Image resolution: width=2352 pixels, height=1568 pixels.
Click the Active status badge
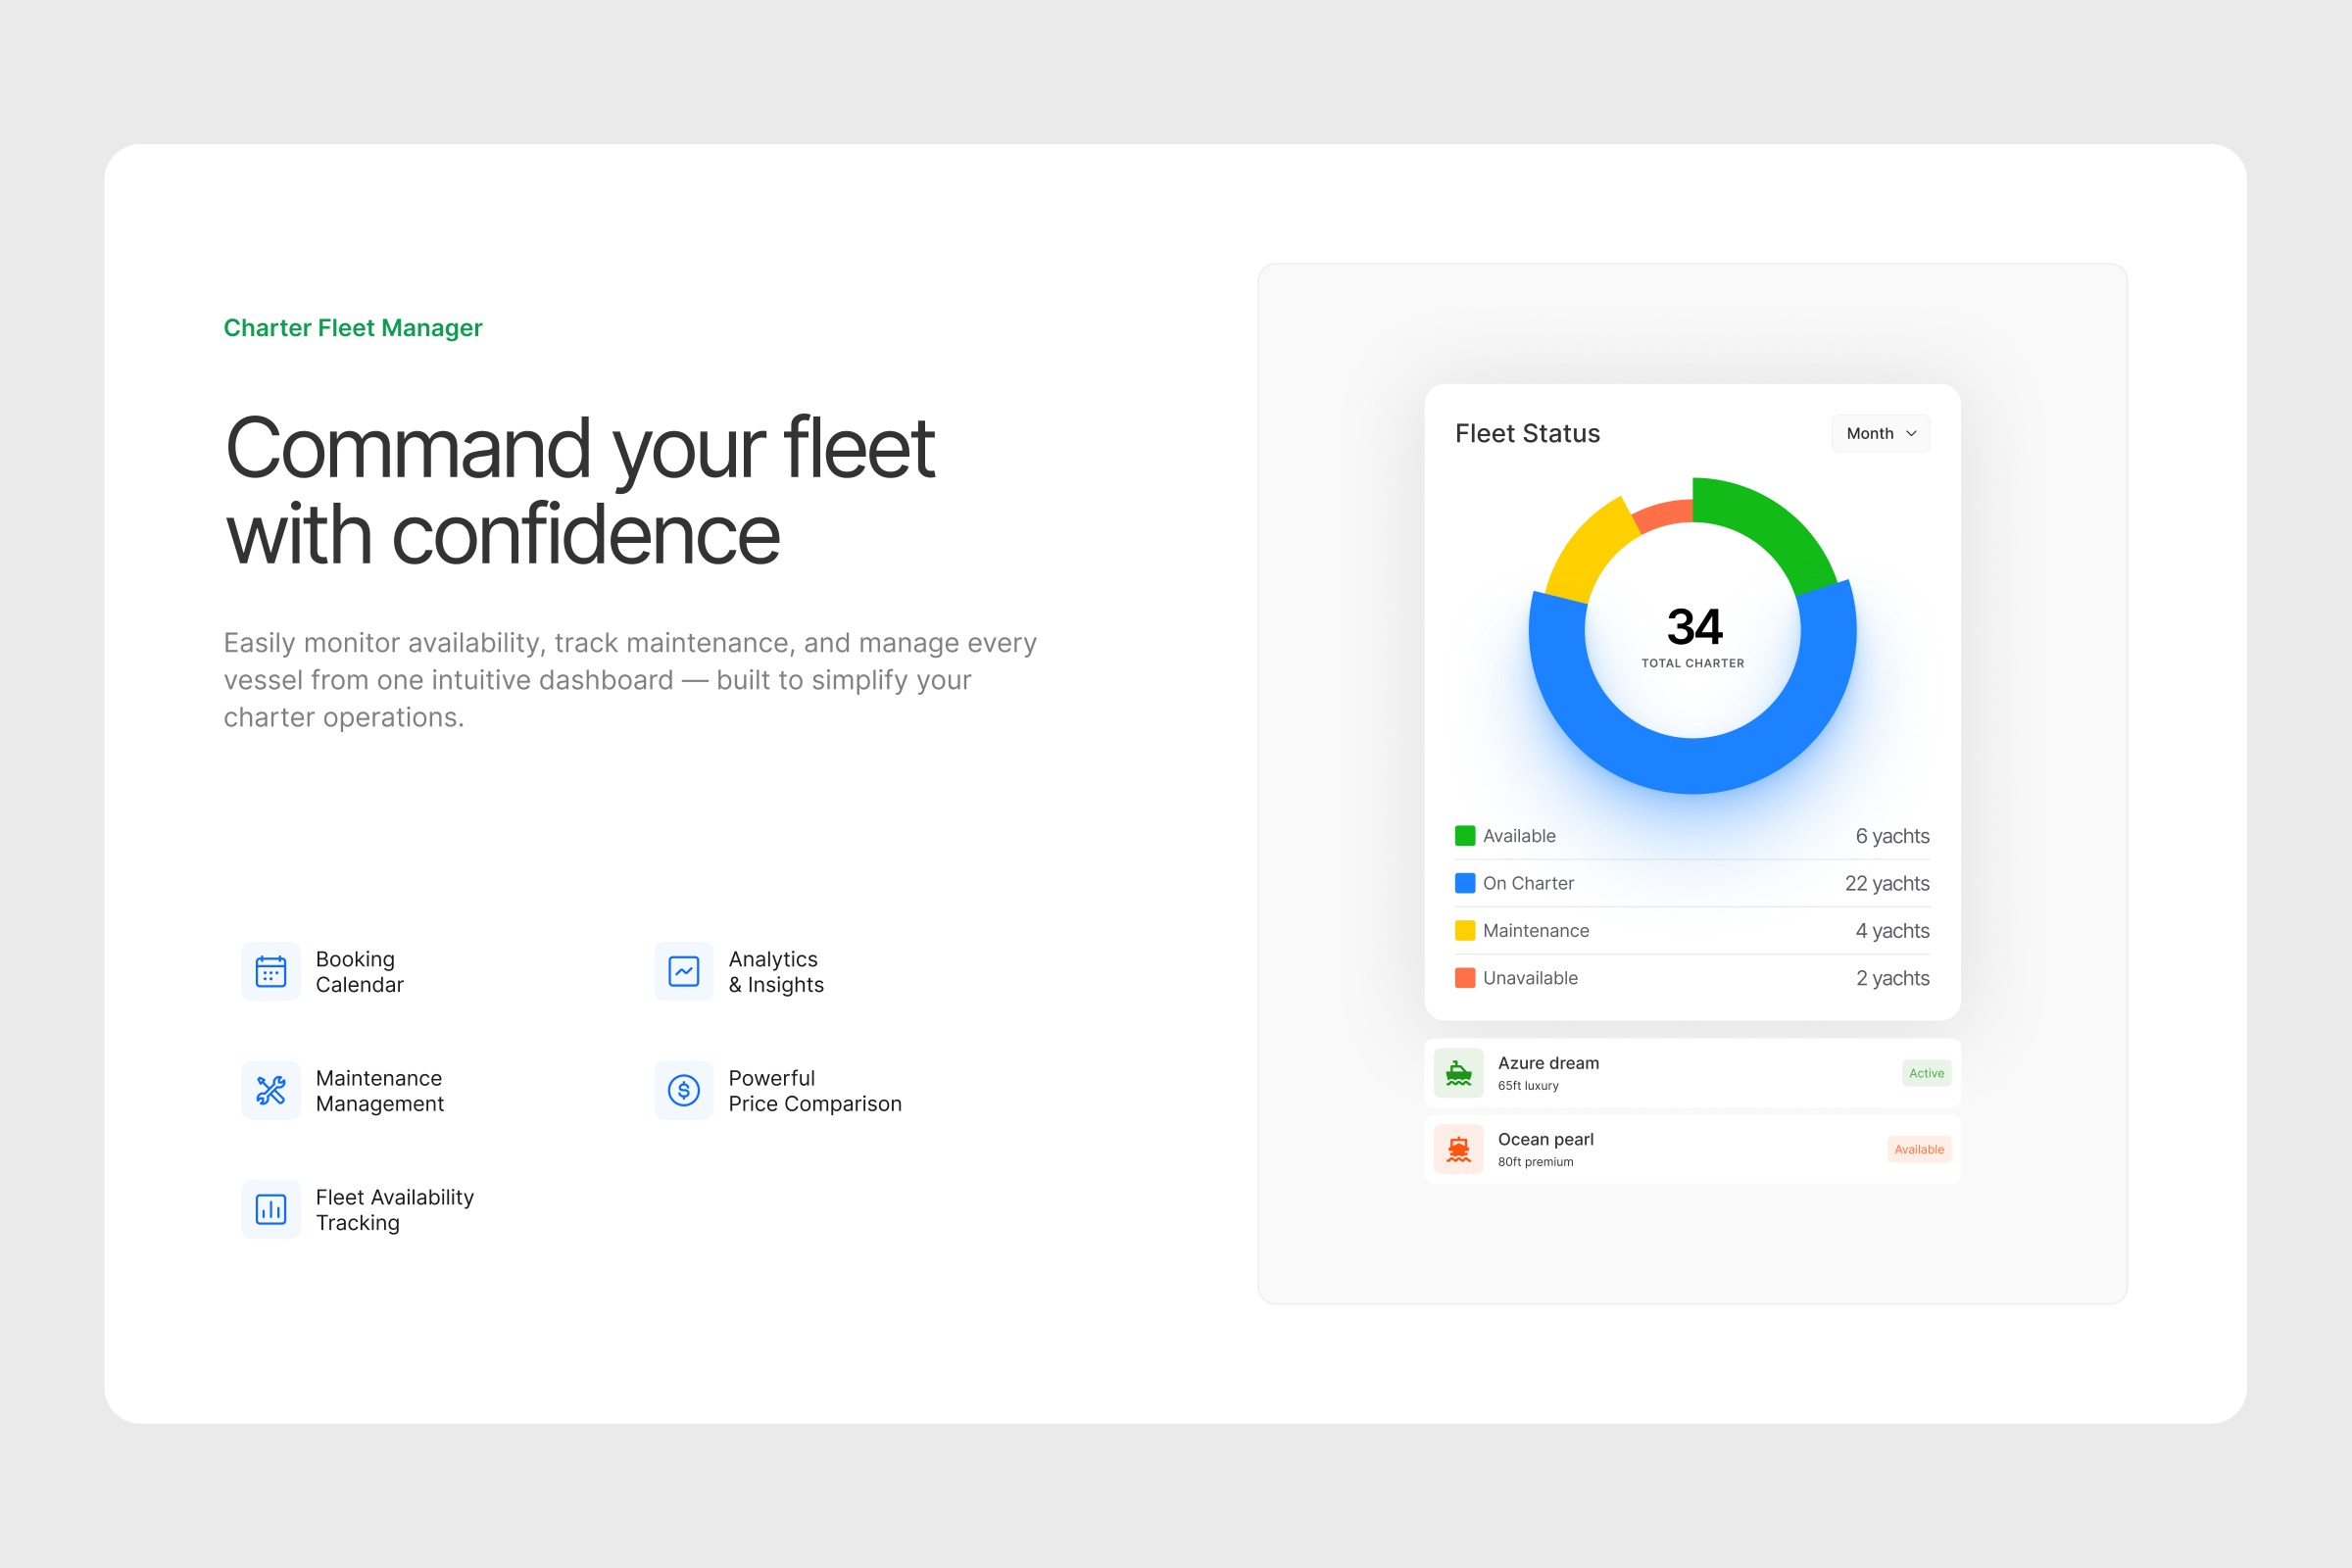(x=1925, y=1073)
